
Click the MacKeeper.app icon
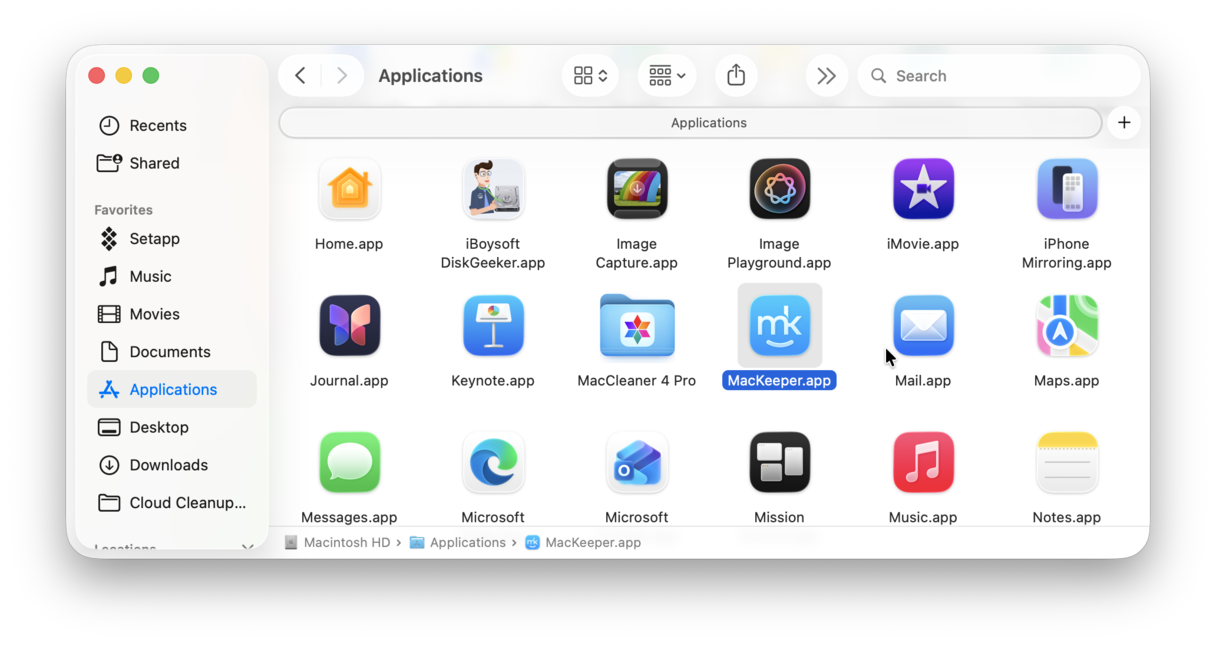pos(780,326)
